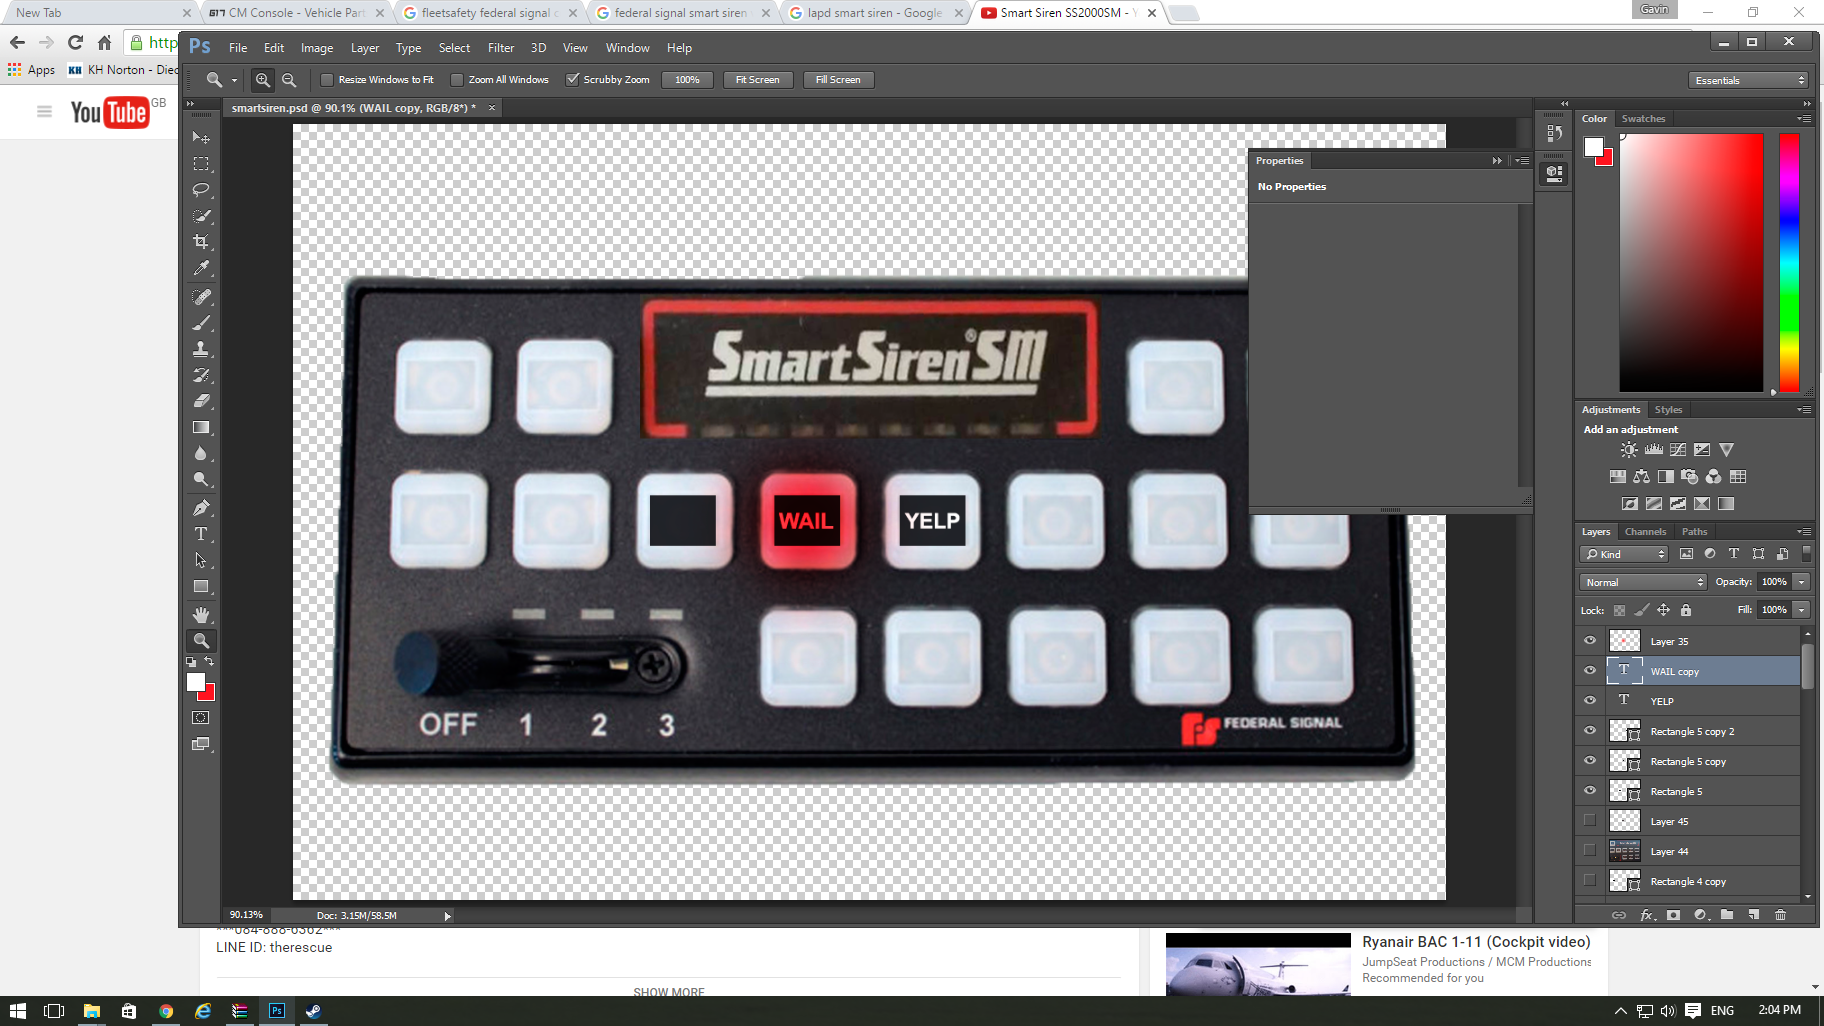Open the Filter menu

tap(501, 48)
